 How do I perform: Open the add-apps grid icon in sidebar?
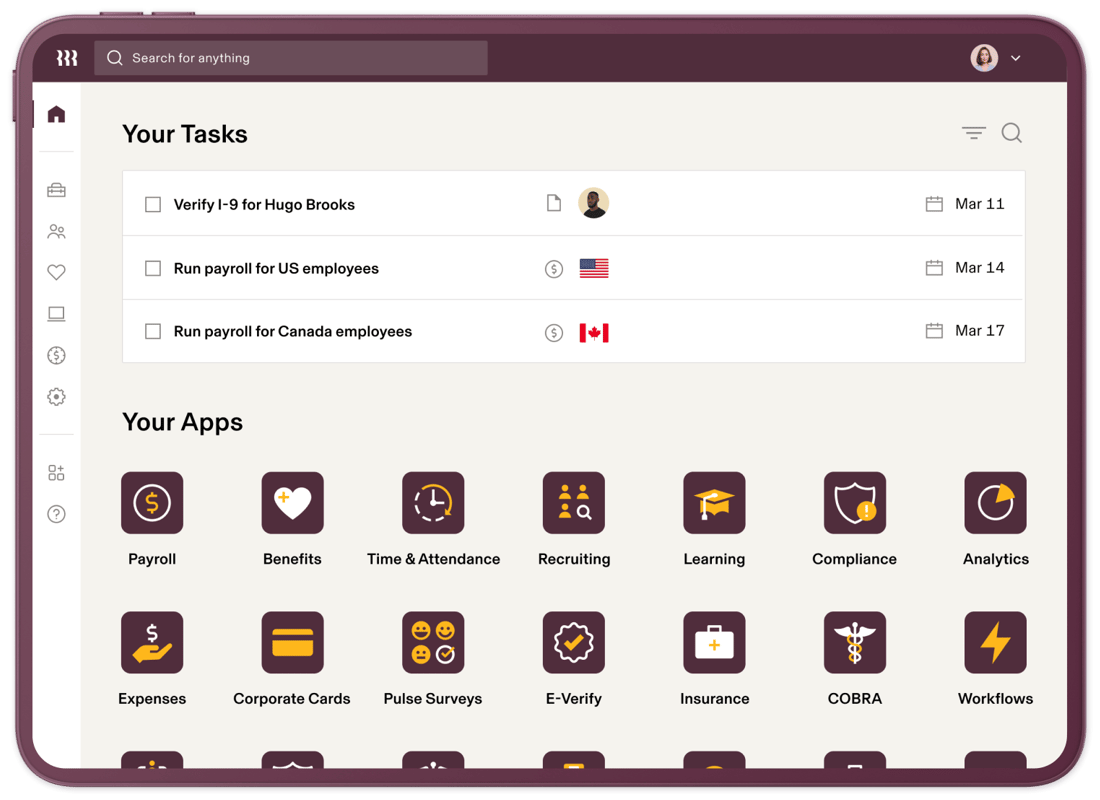click(x=56, y=472)
